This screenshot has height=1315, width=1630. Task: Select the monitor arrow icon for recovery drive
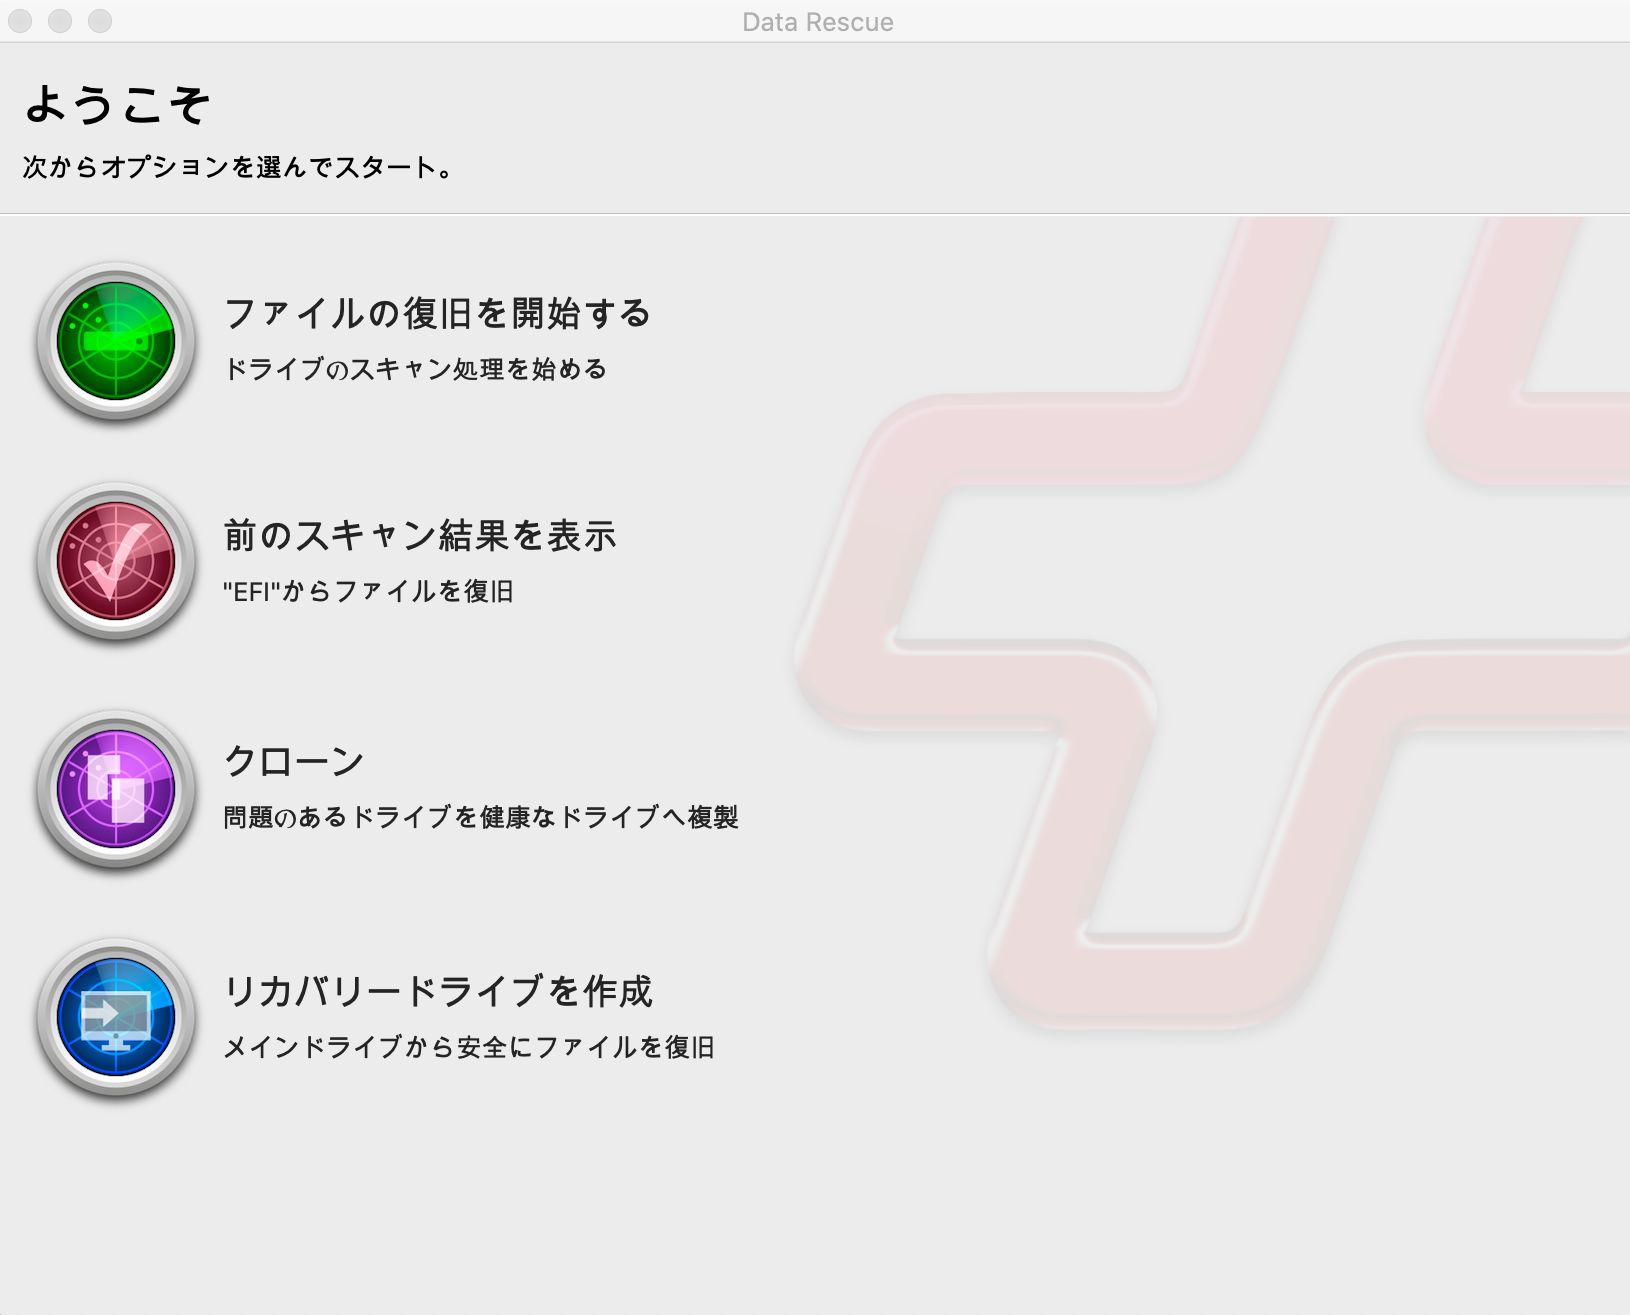click(x=115, y=1018)
